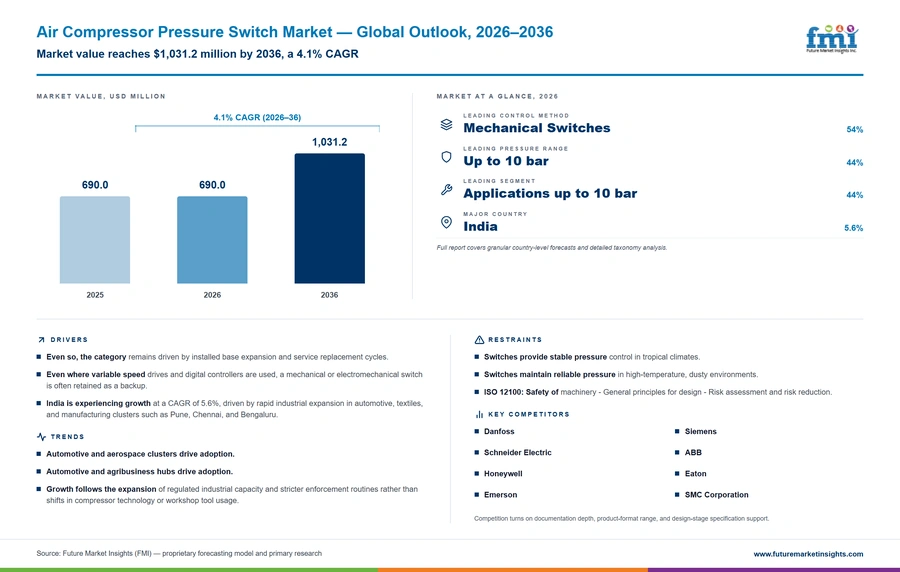Image resolution: width=900 pixels, height=572 pixels.
Task: Click the Competition turns on documentation depth note
Action: click(621, 519)
